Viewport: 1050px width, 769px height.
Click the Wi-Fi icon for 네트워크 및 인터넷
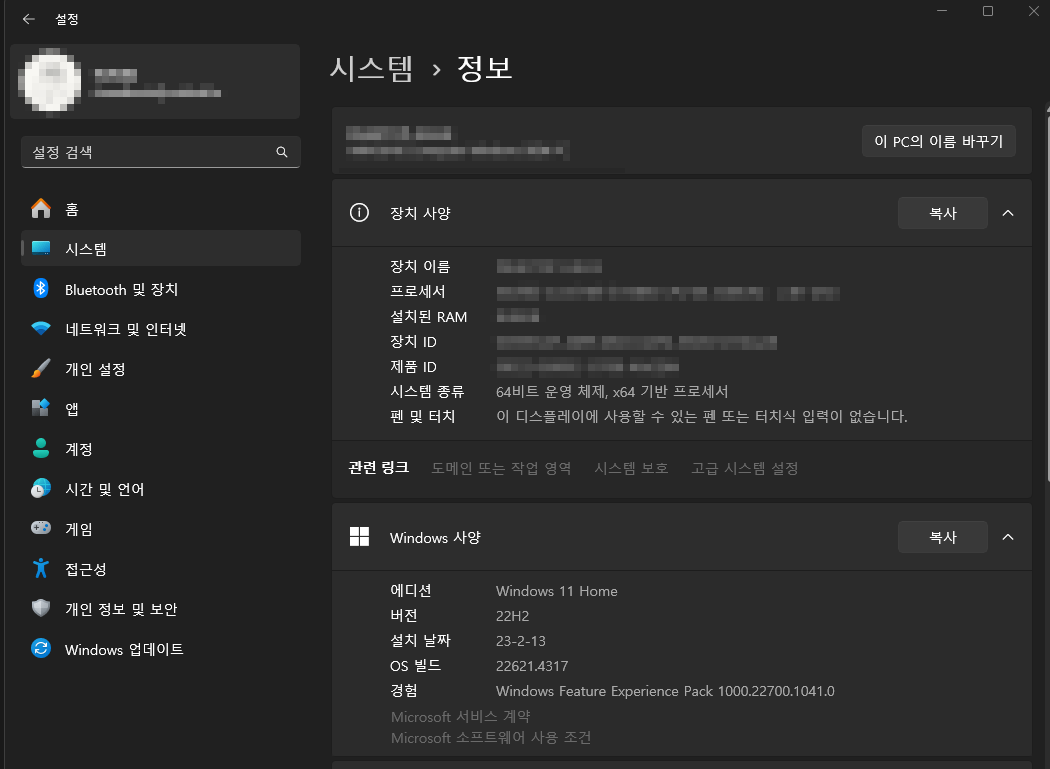[41, 328]
